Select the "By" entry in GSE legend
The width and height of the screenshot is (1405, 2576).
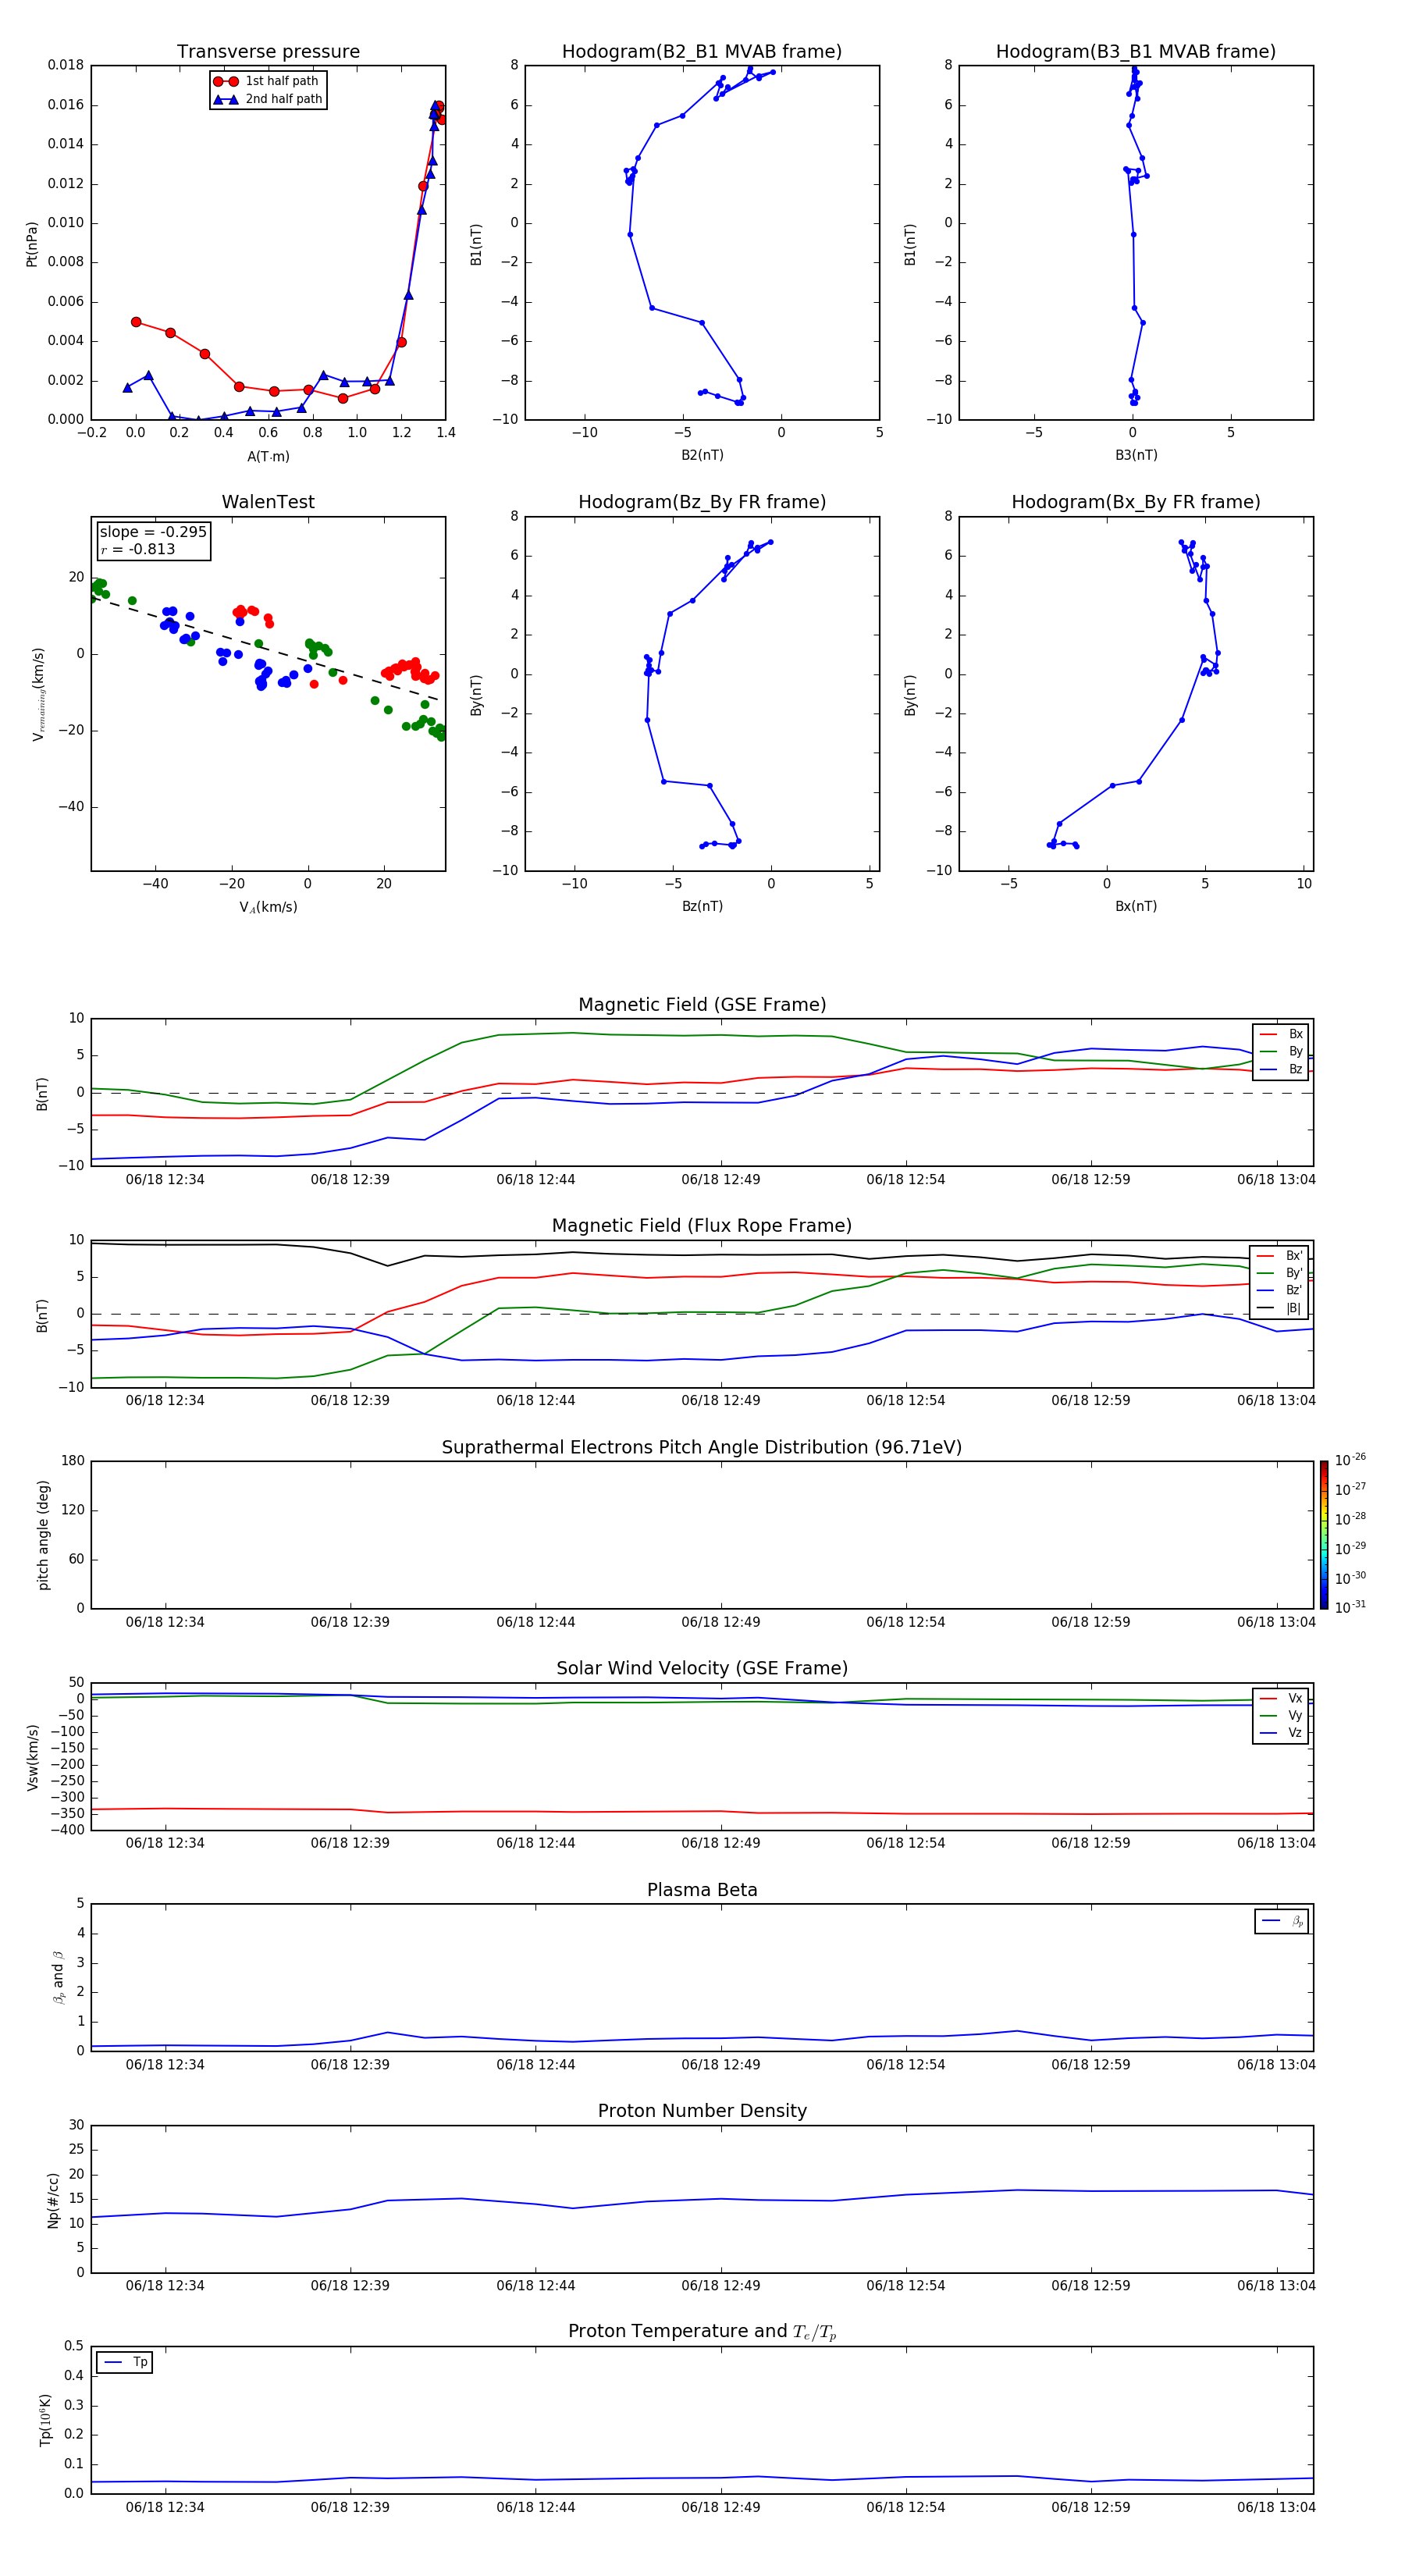(x=1282, y=1051)
